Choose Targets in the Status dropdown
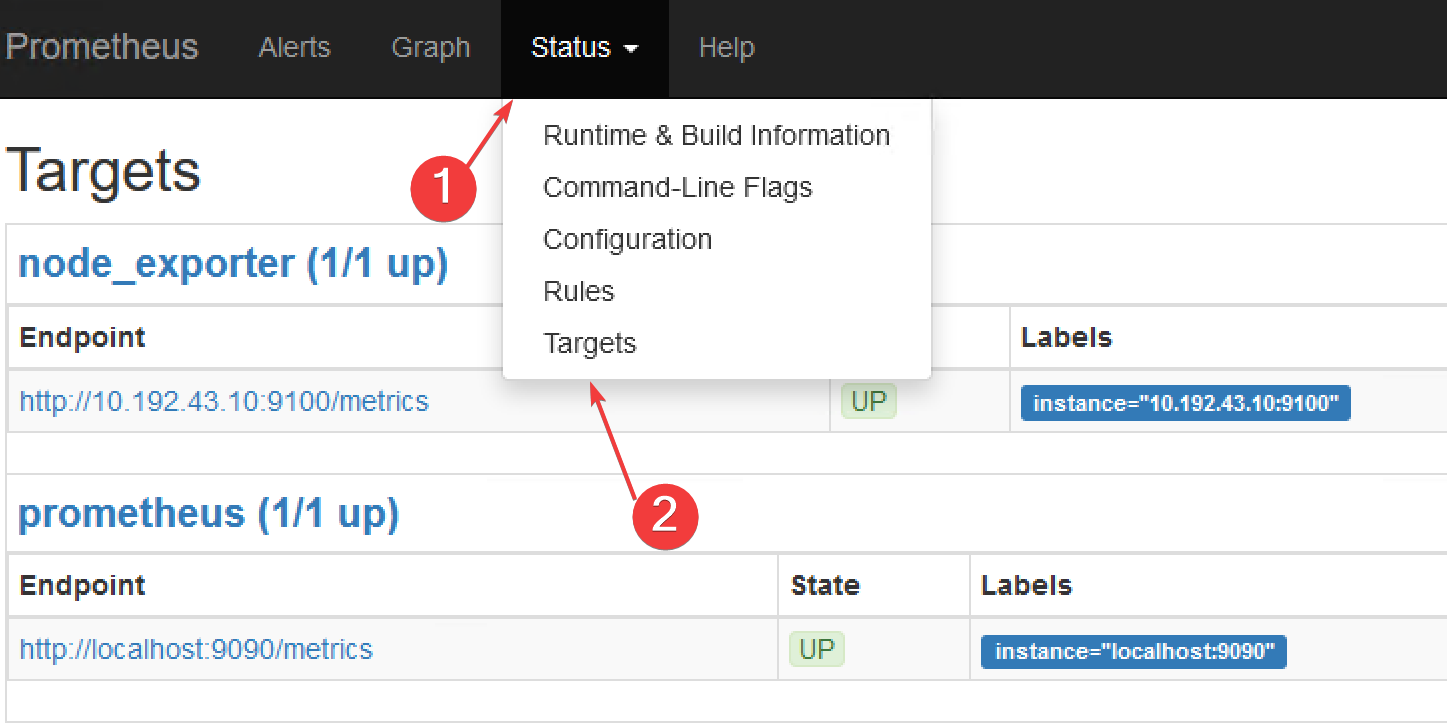This screenshot has width=1447, height=727. pyautogui.click(x=589, y=343)
